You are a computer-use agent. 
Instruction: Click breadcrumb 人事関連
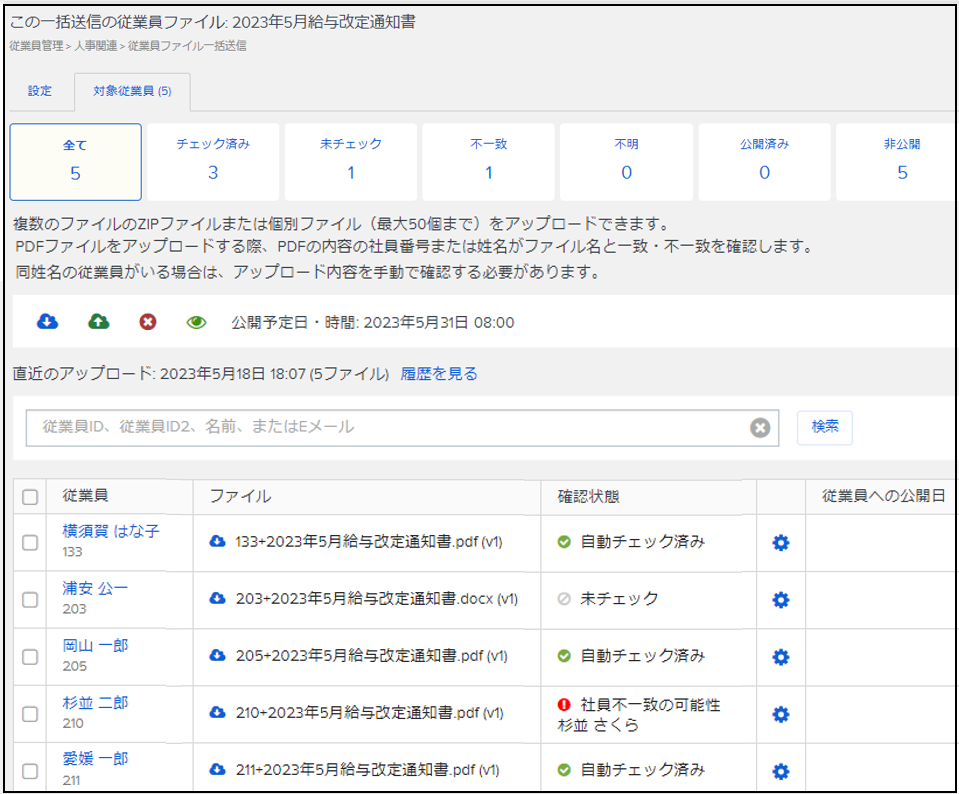[x=95, y=46]
